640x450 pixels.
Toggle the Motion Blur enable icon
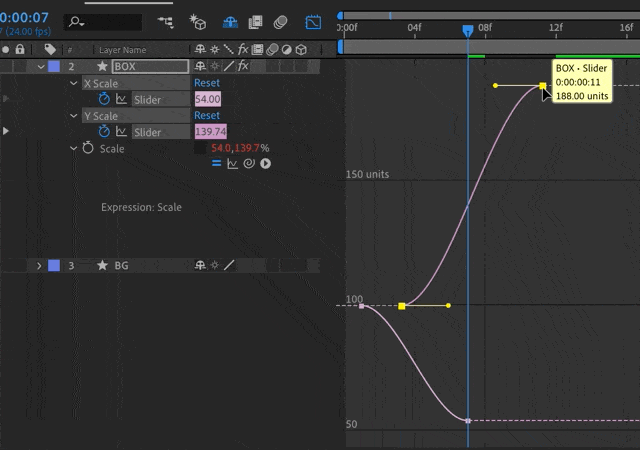[281, 21]
